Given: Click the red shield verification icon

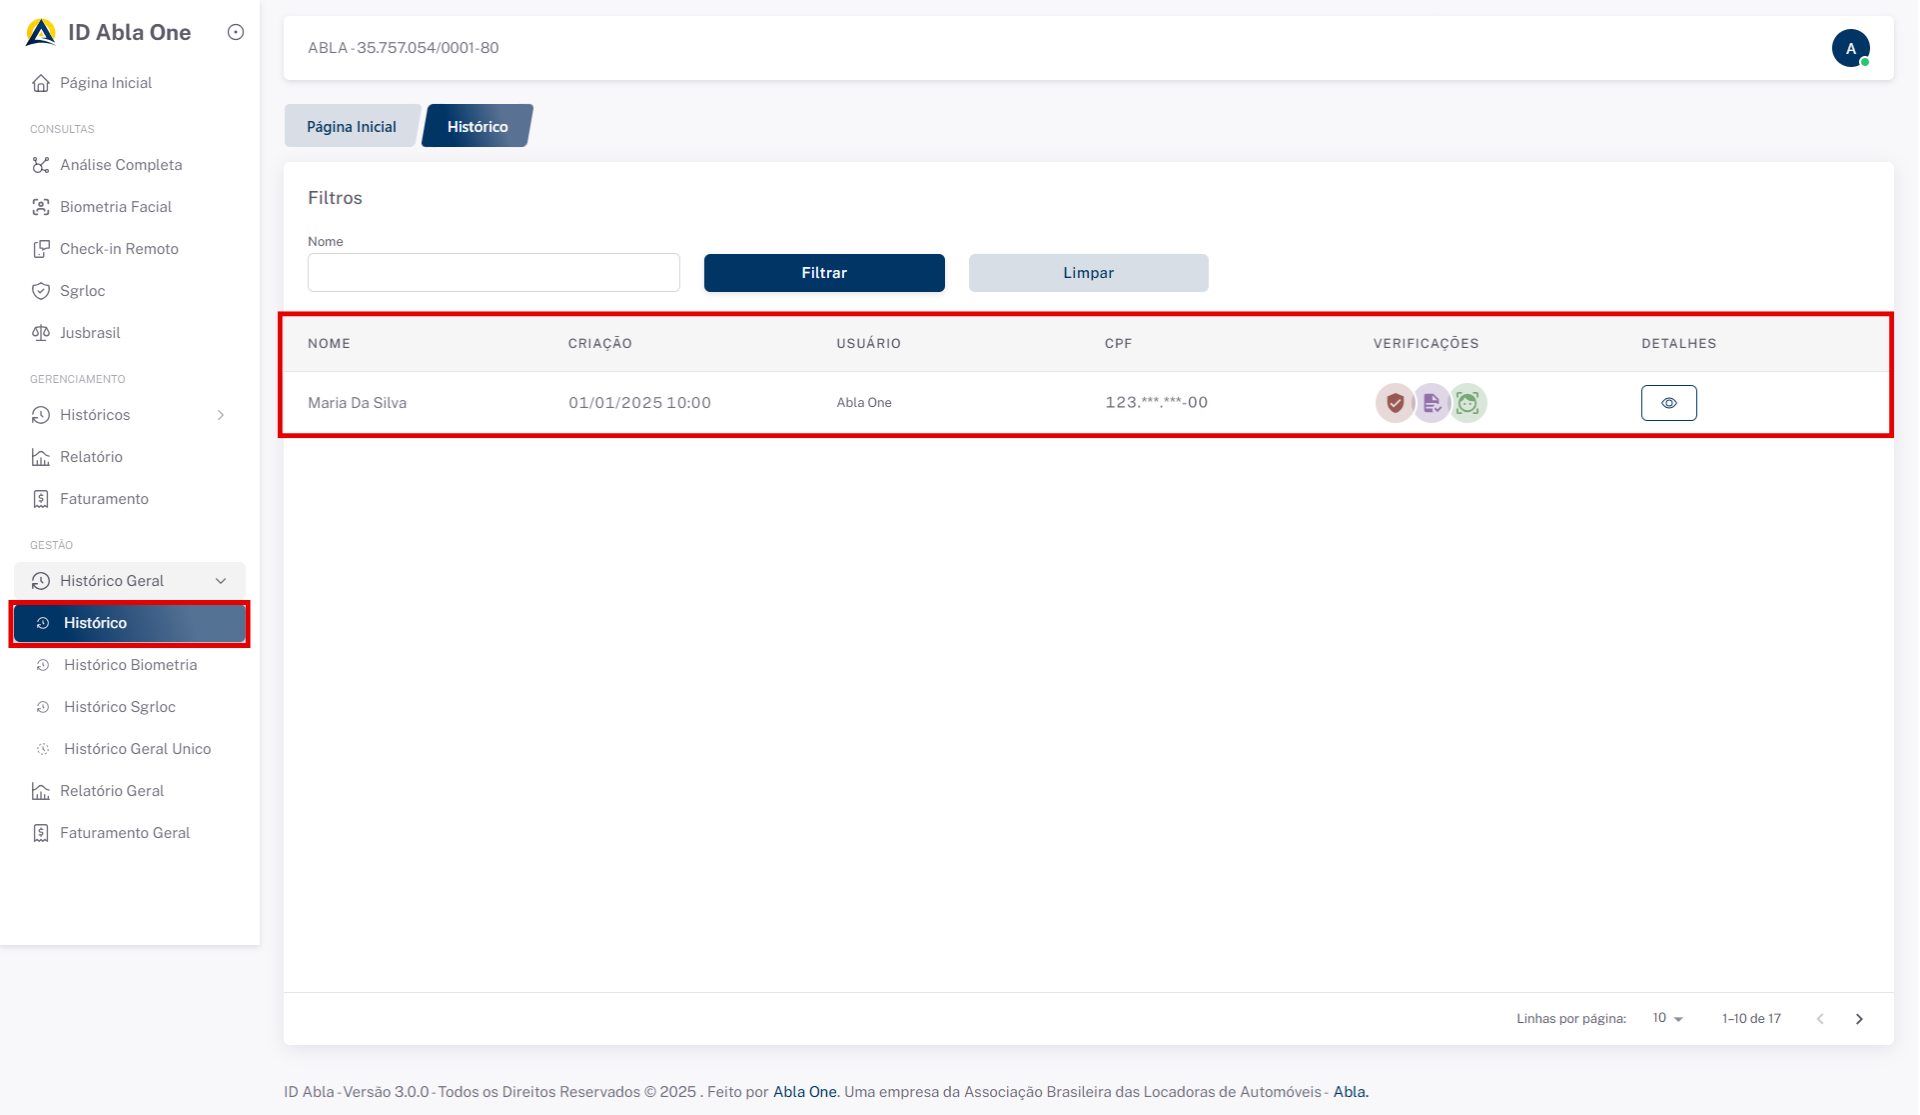Looking at the screenshot, I should pyautogui.click(x=1395, y=403).
